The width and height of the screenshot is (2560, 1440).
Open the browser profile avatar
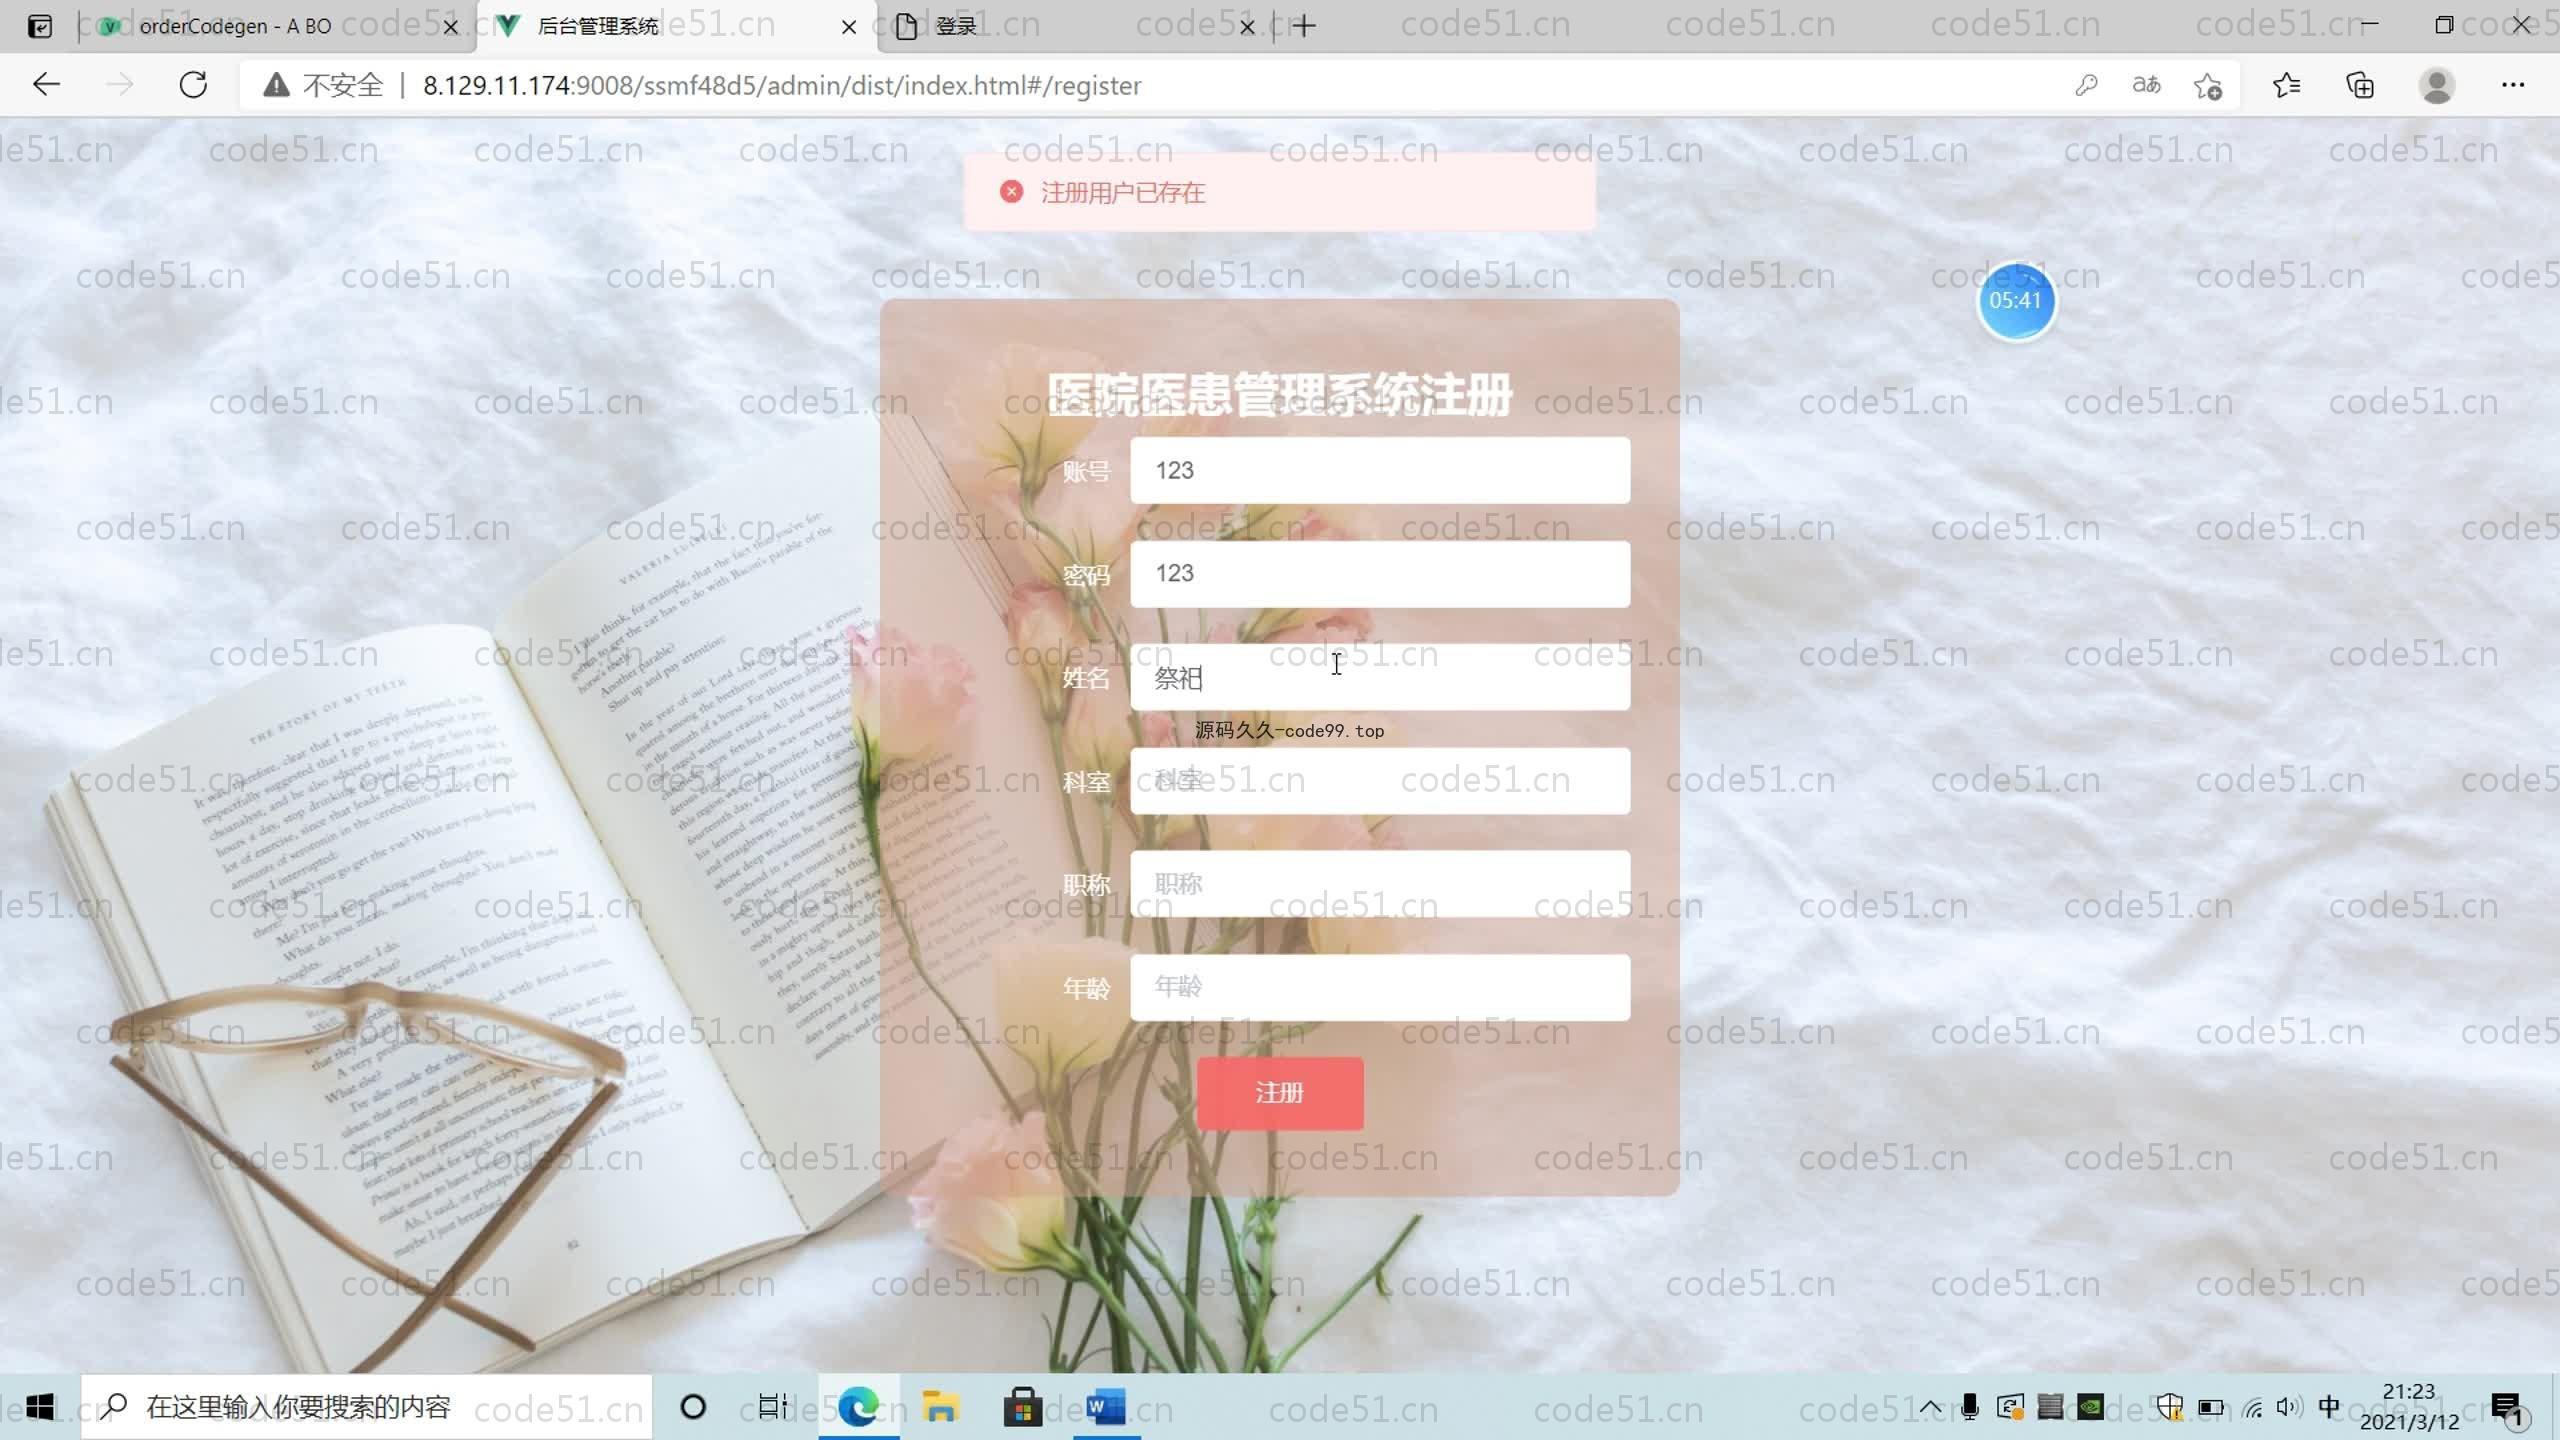(x=2437, y=85)
